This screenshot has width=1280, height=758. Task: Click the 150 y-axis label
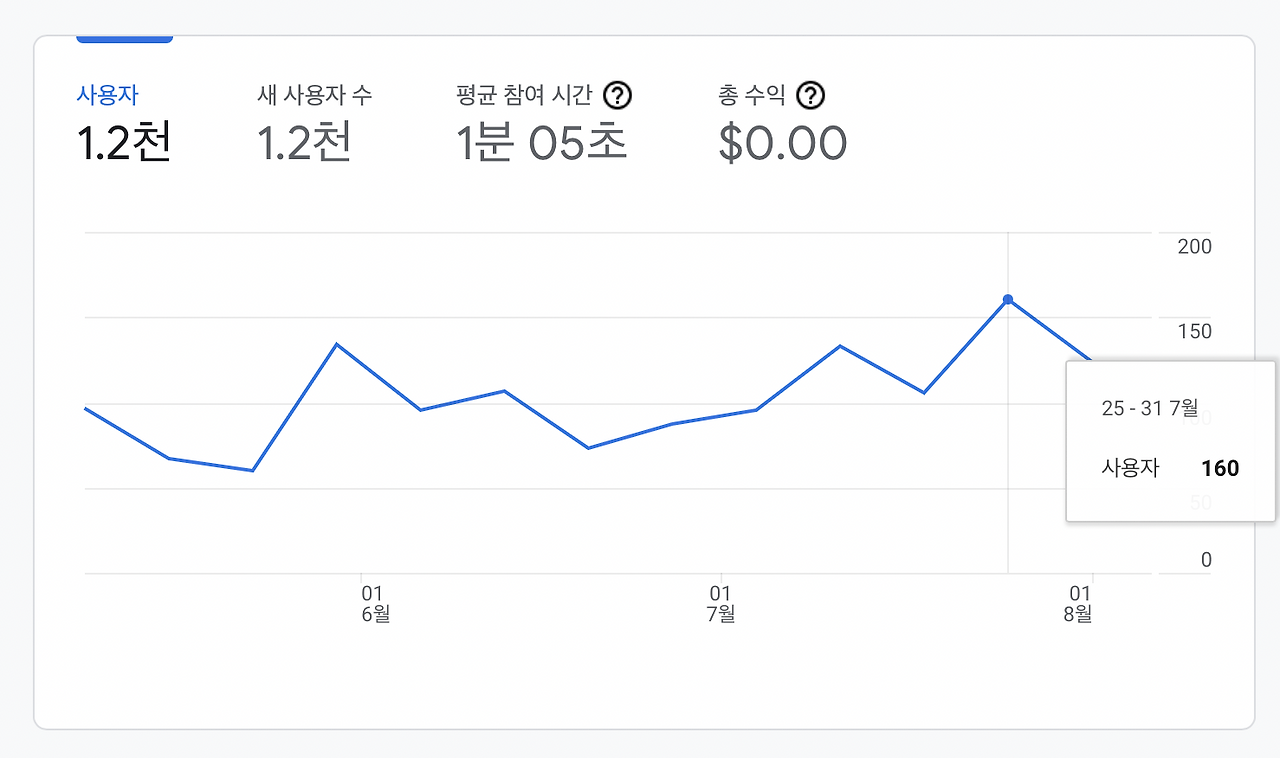pyautogui.click(x=1194, y=331)
